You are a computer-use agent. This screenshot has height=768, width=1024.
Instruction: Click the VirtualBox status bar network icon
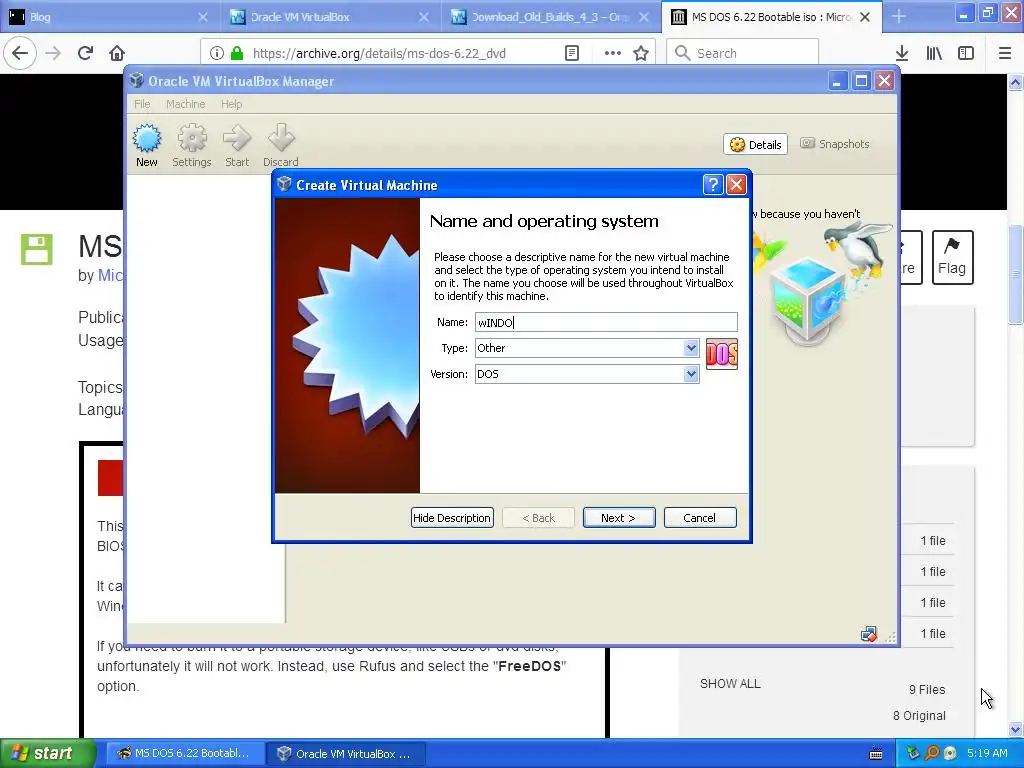pyautogui.click(x=869, y=634)
